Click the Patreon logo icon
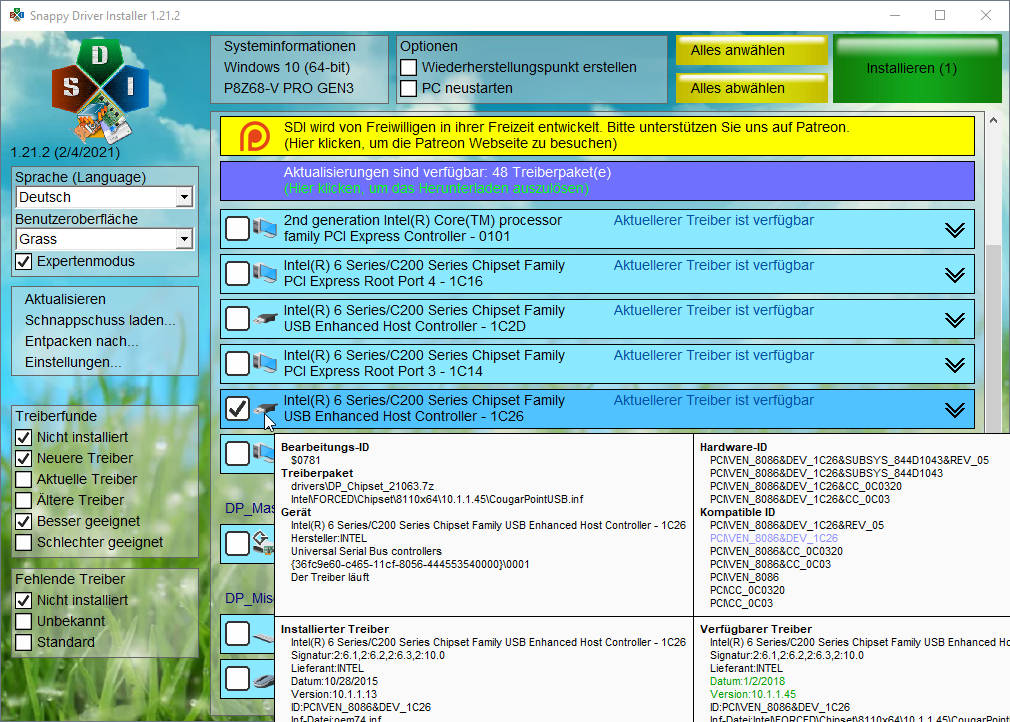The width and height of the screenshot is (1010, 722). coord(254,136)
